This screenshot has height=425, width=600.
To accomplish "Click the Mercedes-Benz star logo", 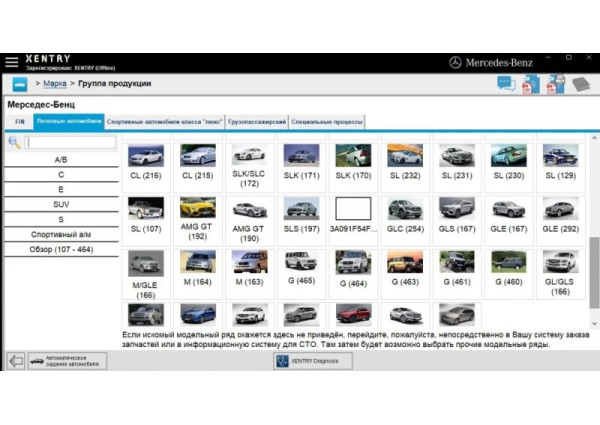I will click(455, 62).
